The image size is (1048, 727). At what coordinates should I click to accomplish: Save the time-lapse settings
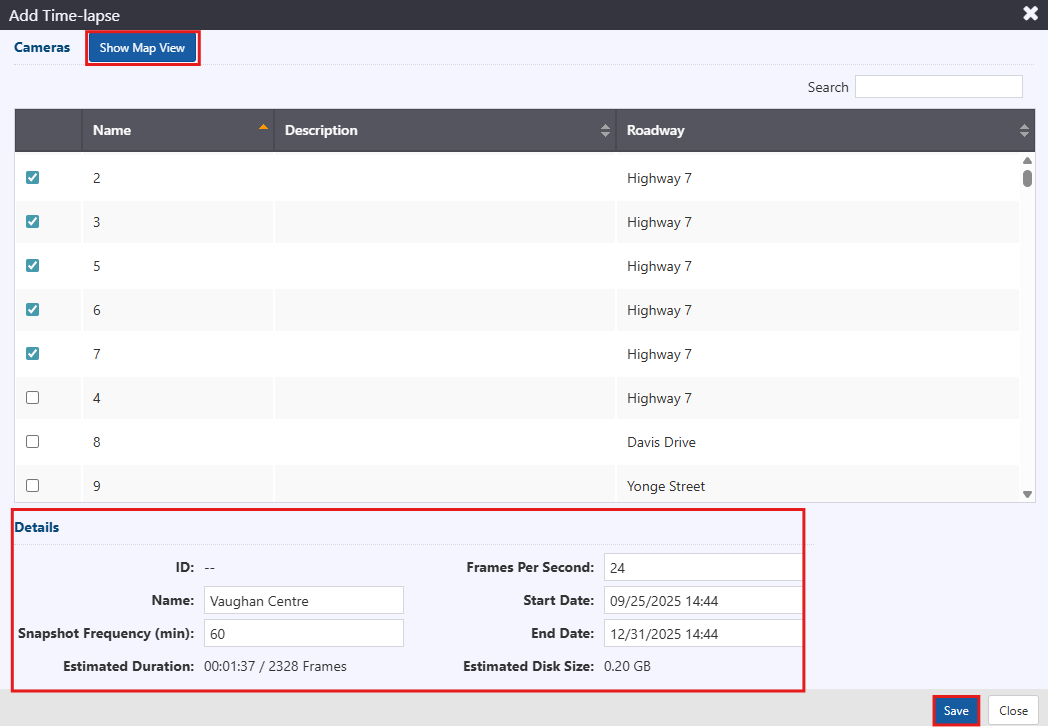[956, 710]
